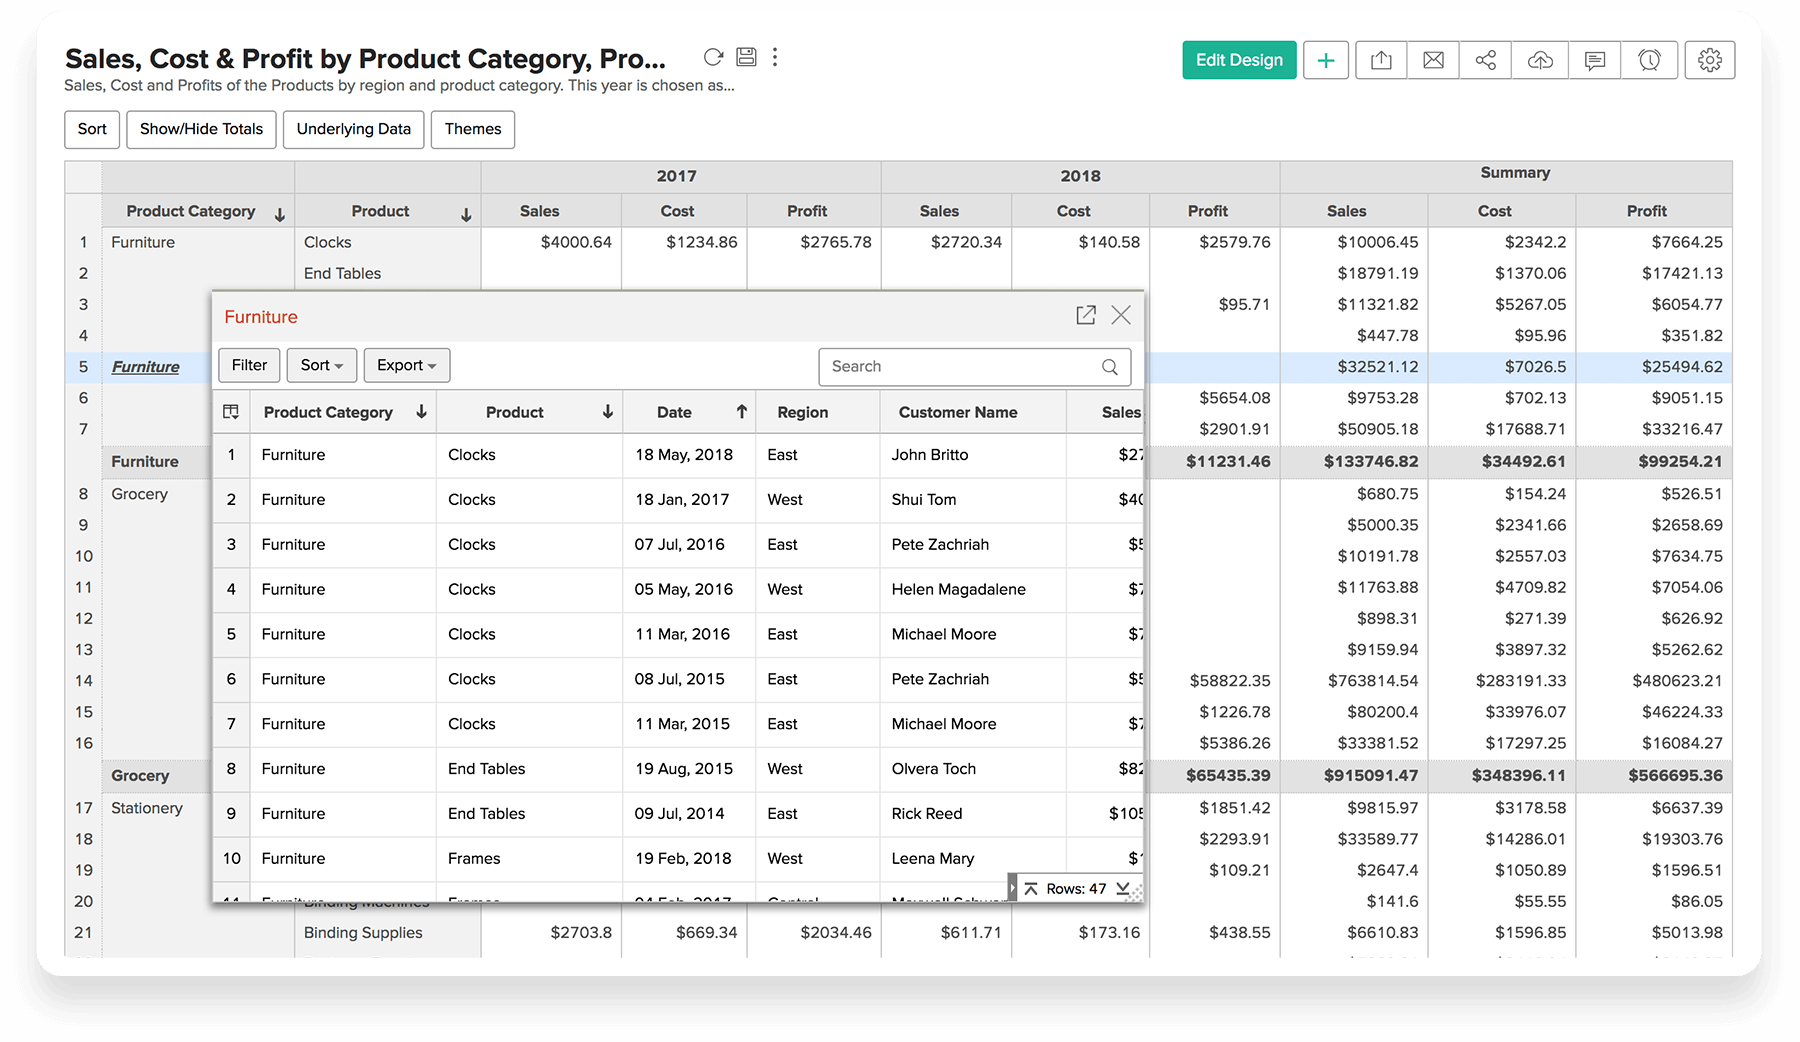Click the Edit Design button
The image size is (1800, 1042).
point(1239,60)
